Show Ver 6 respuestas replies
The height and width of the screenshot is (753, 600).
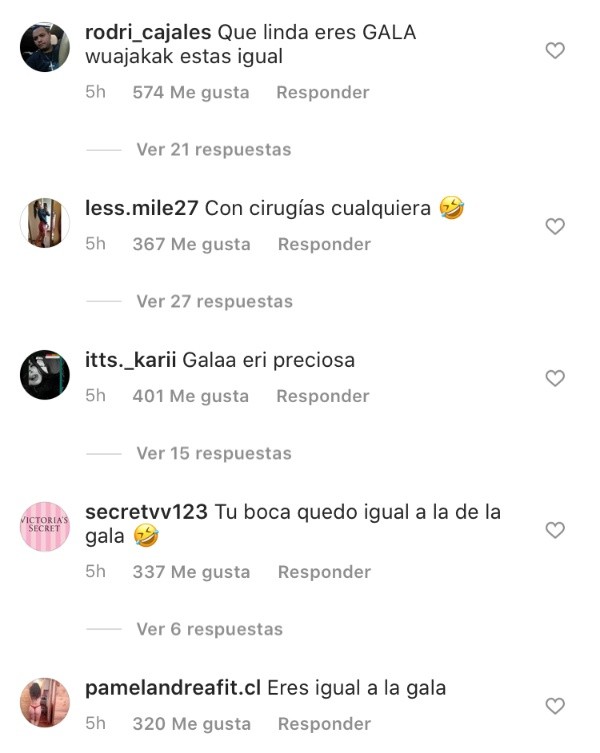pos(210,629)
